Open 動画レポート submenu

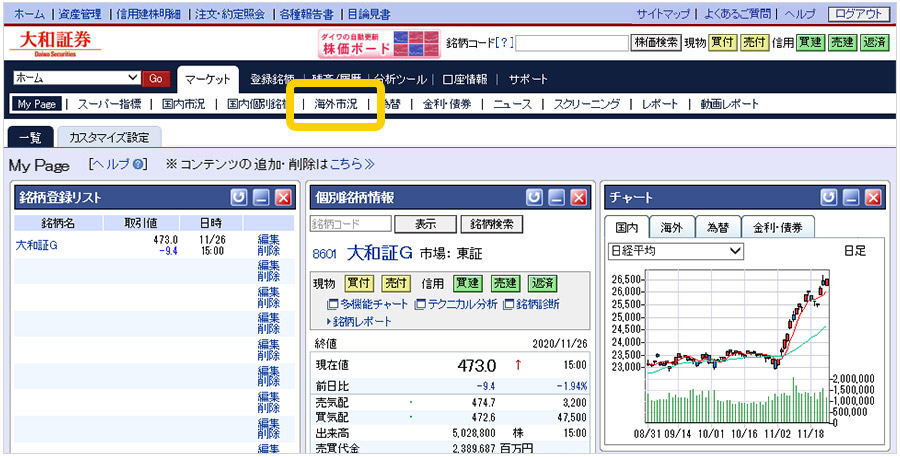pyautogui.click(x=730, y=104)
